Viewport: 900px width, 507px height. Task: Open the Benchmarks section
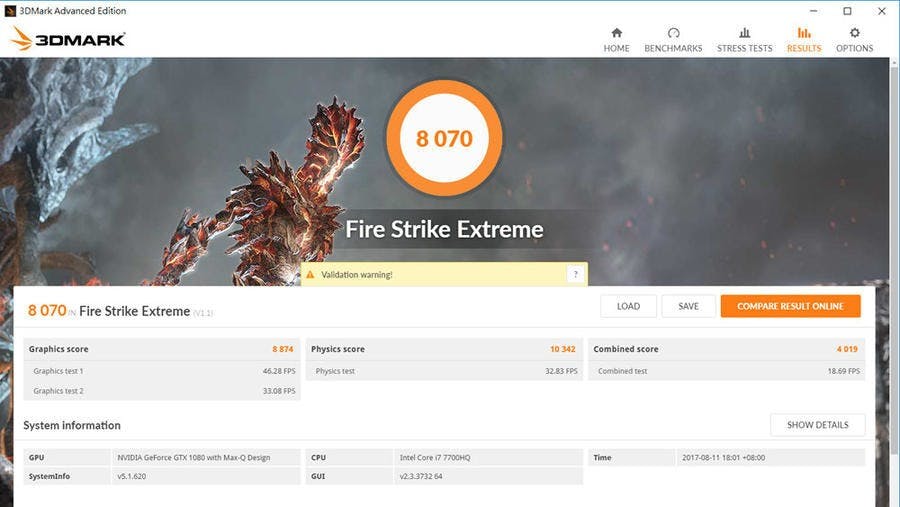pos(673,39)
